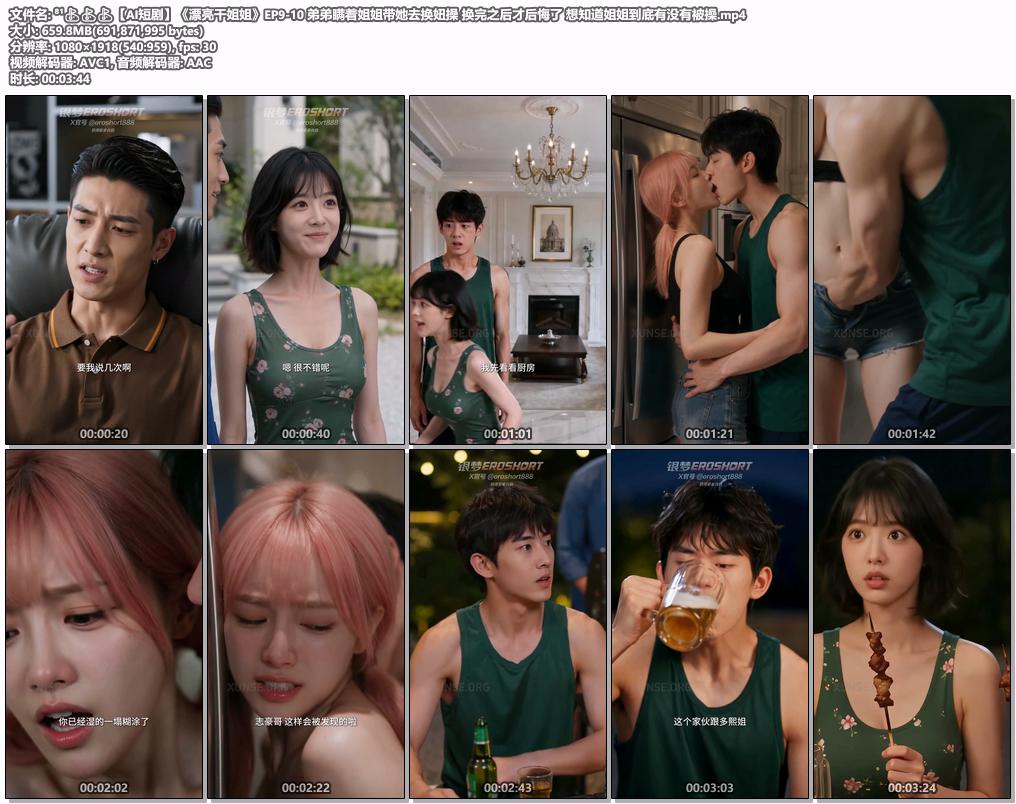Select the thumbnail stamped 00:01:42
This screenshot has width=1016, height=804.
[912, 270]
